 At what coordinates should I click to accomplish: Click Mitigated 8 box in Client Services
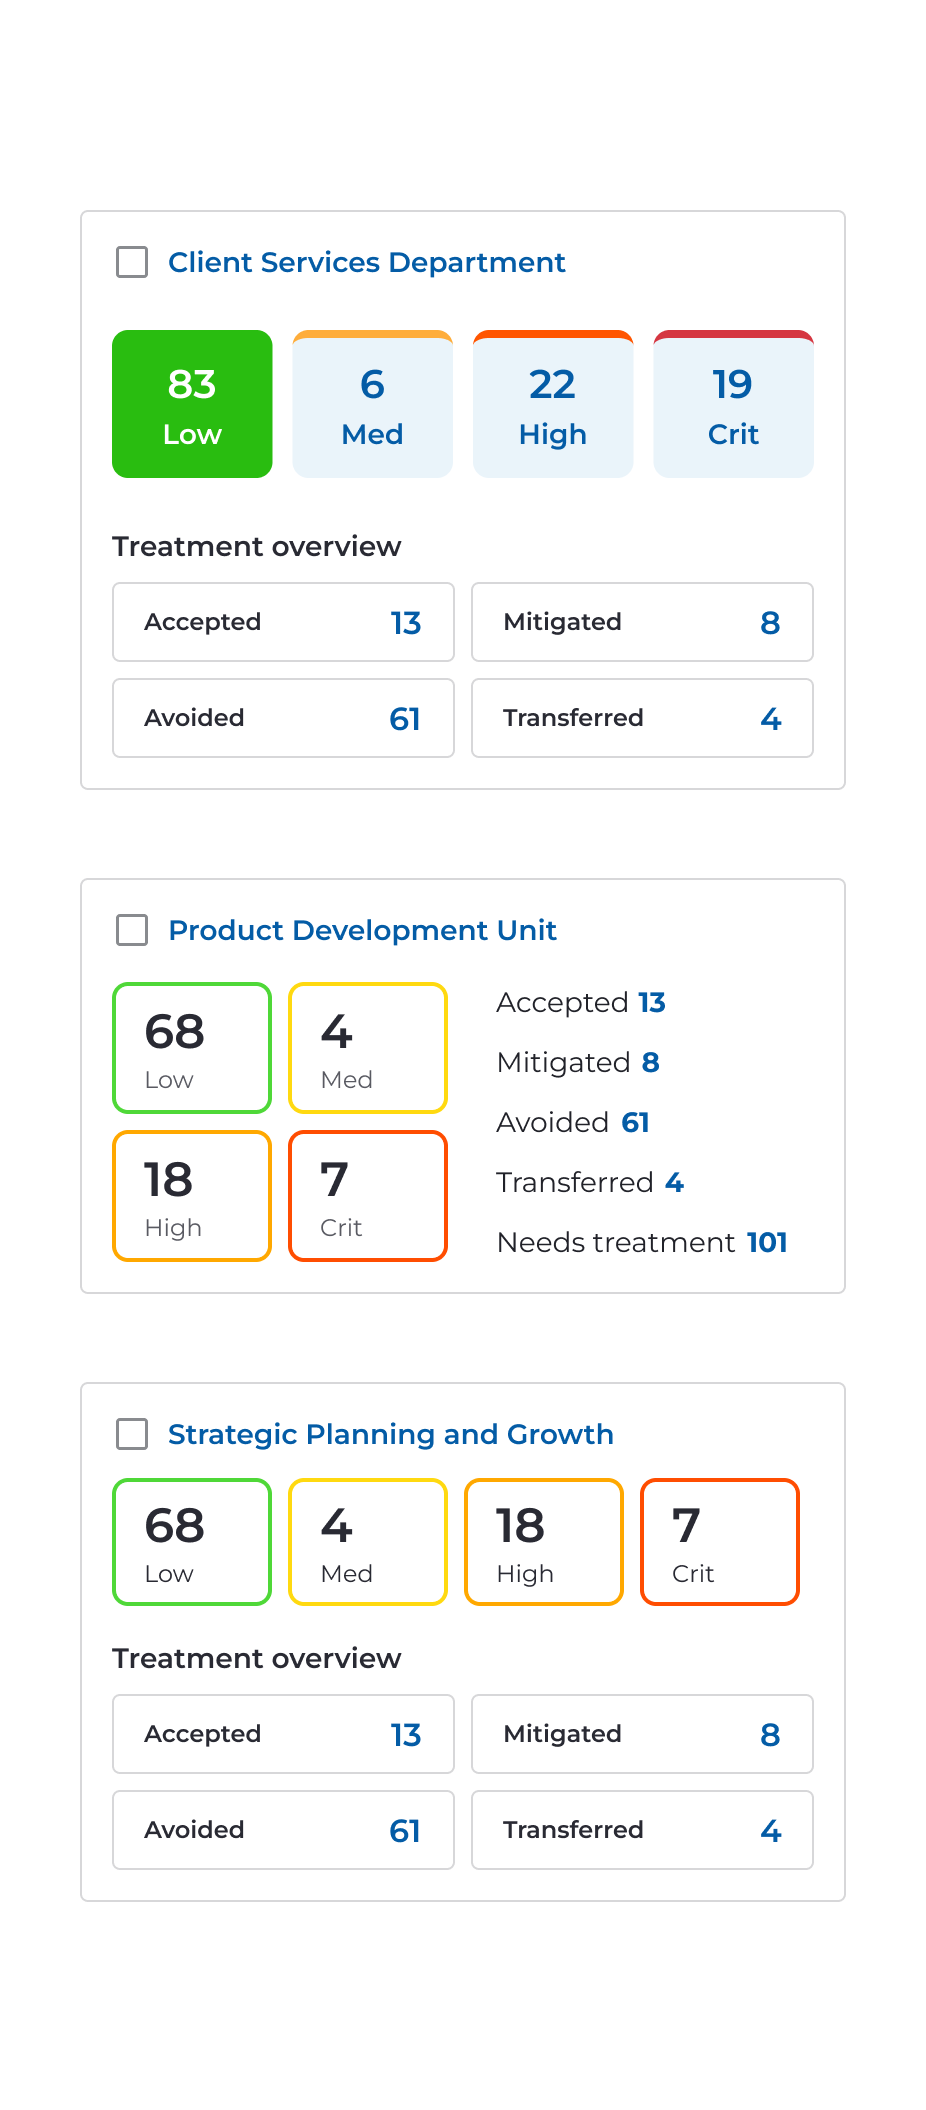(642, 622)
